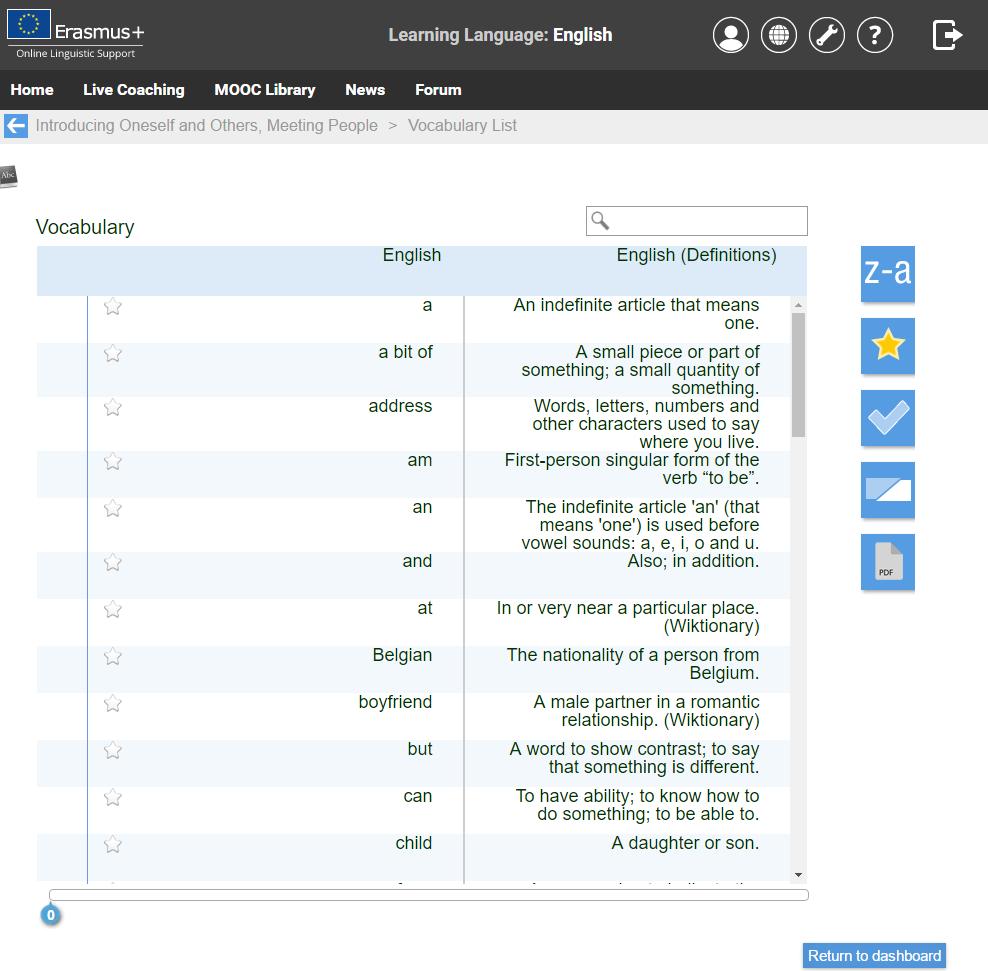Viewport: 988px width, 971px height.
Task: Star the word 'but'
Action: (x=113, y=750)
